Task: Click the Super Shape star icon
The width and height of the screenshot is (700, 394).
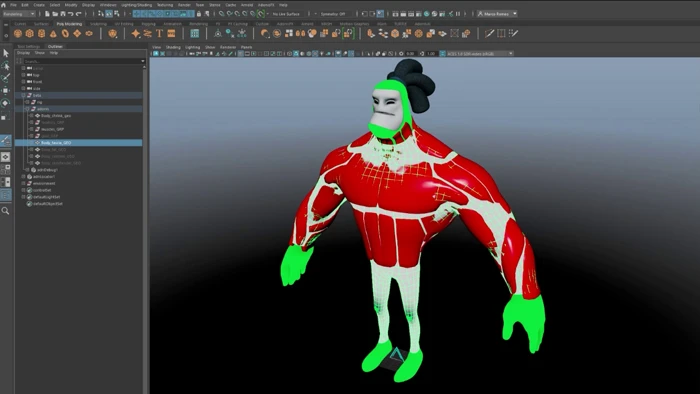Action: click(136, 33)
